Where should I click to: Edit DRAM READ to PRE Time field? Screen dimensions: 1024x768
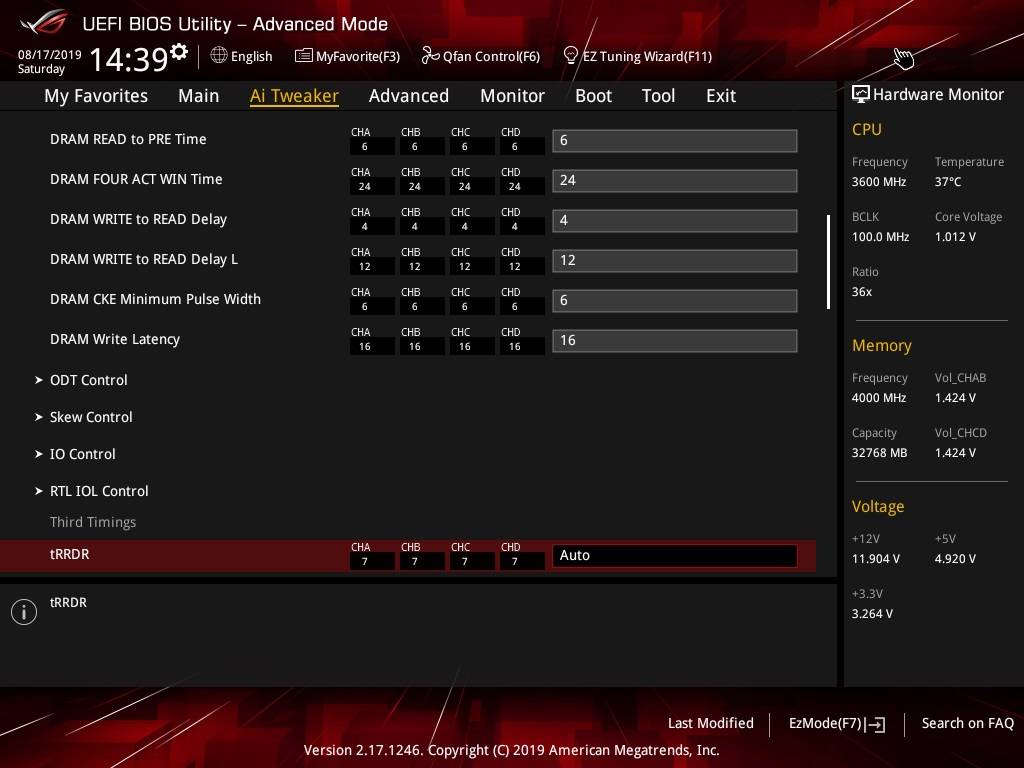click(x=675, y=140)
